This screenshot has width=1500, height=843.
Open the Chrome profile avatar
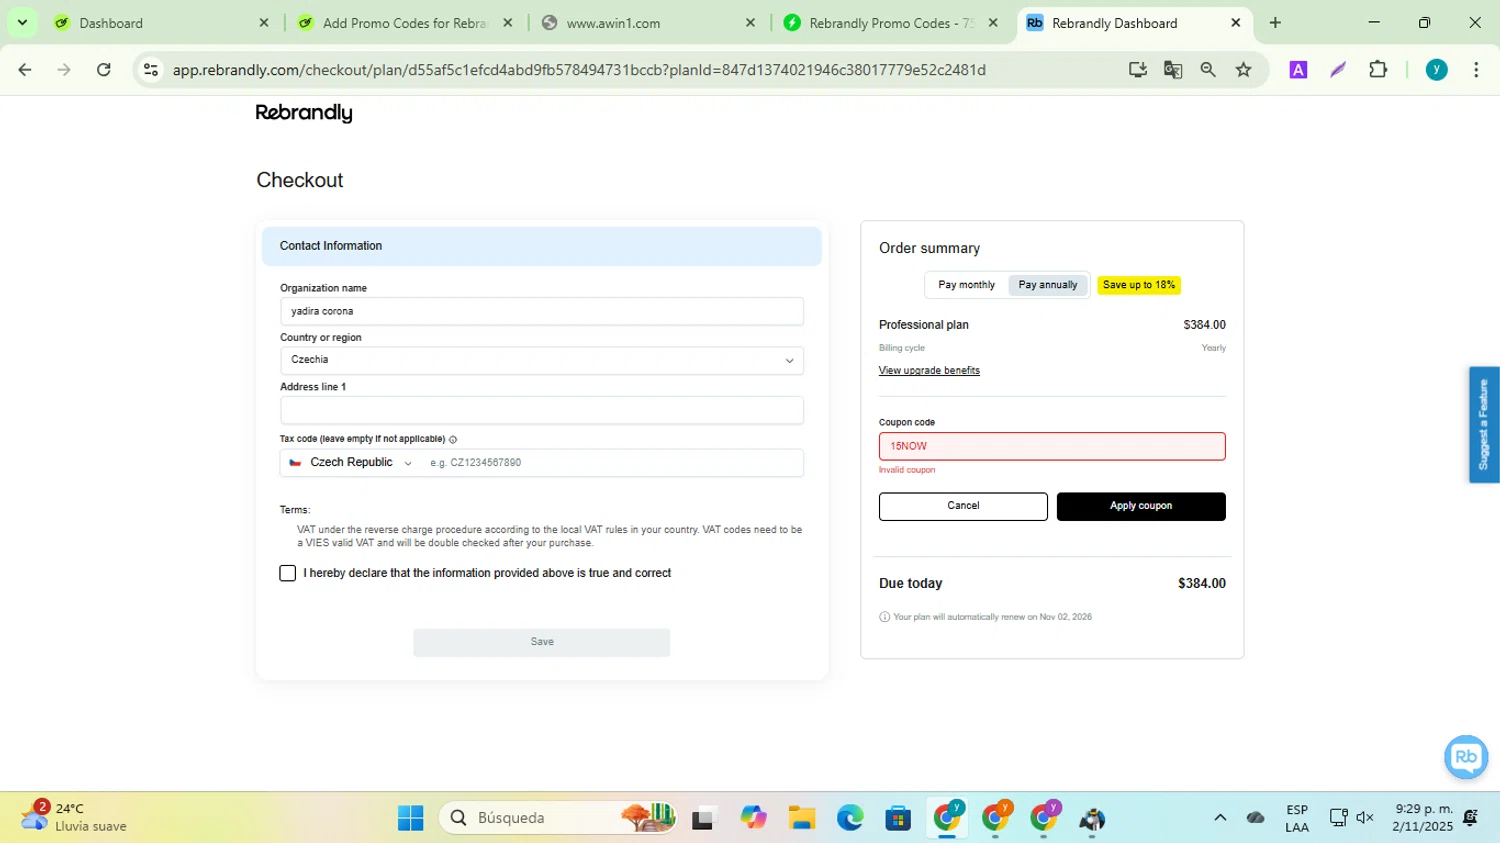(x=1436, y=69)
